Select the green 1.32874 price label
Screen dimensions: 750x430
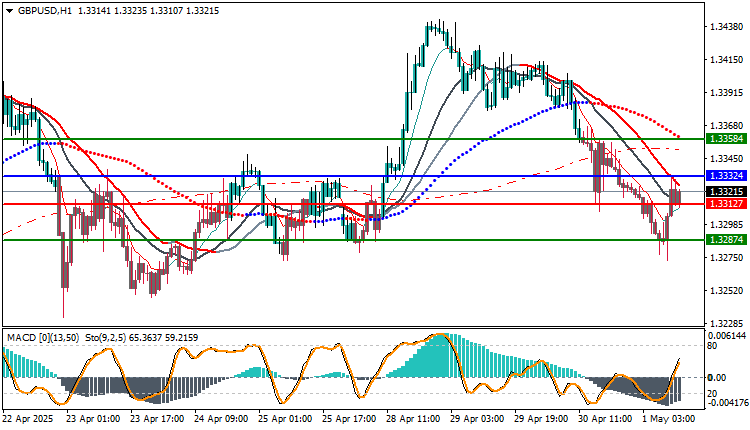(x=726, y=240)
